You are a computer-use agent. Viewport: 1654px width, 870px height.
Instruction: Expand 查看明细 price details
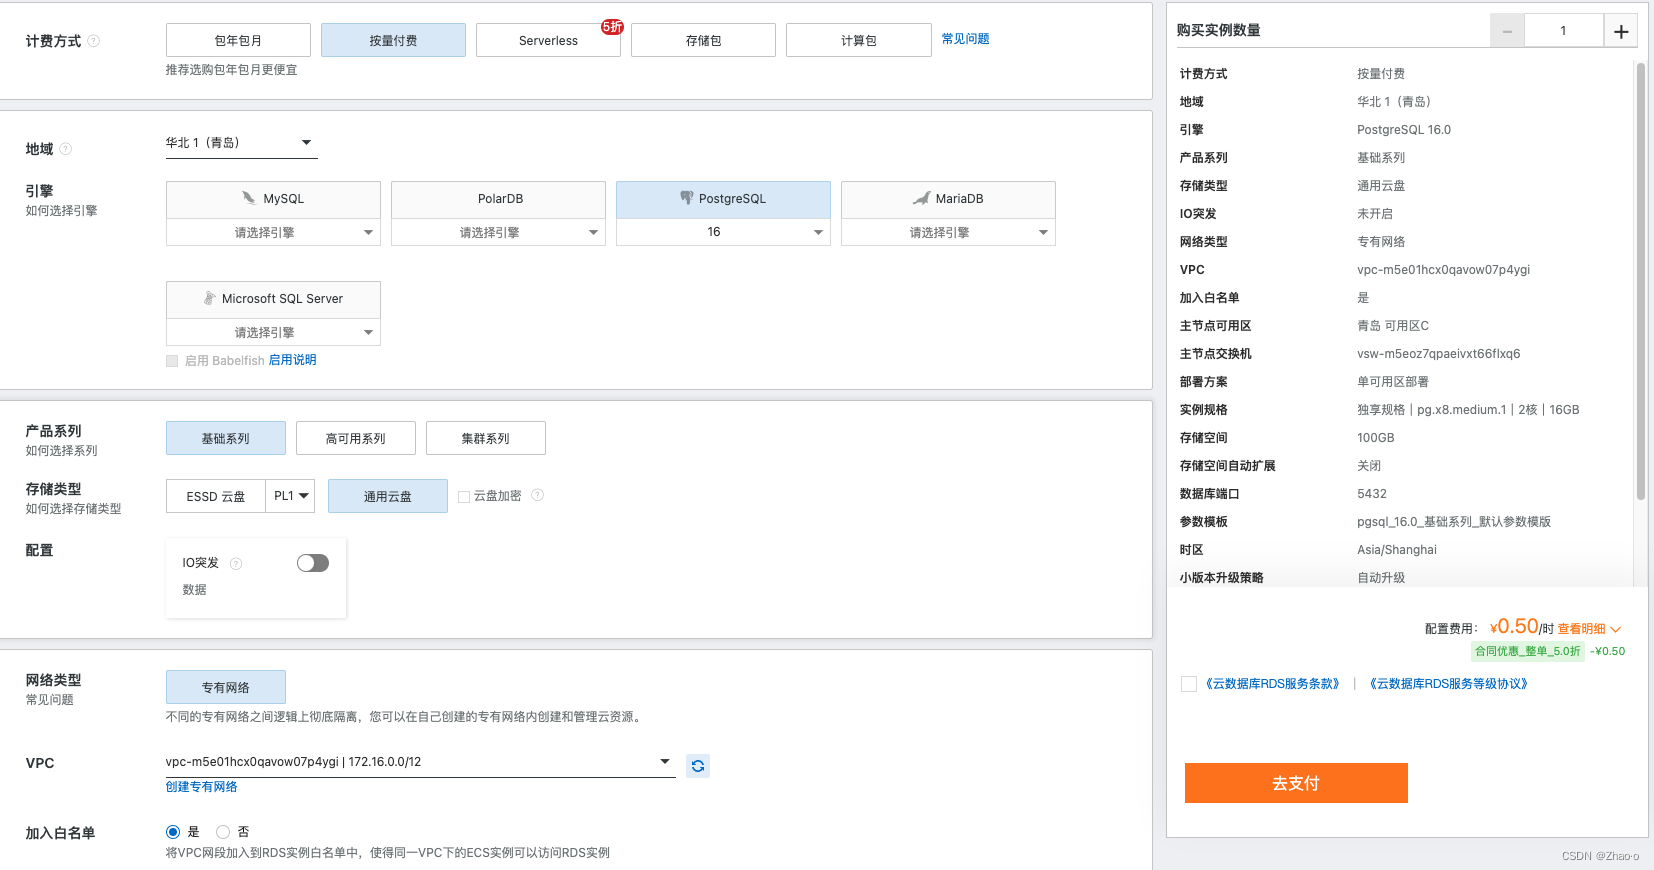[1589, 629]
